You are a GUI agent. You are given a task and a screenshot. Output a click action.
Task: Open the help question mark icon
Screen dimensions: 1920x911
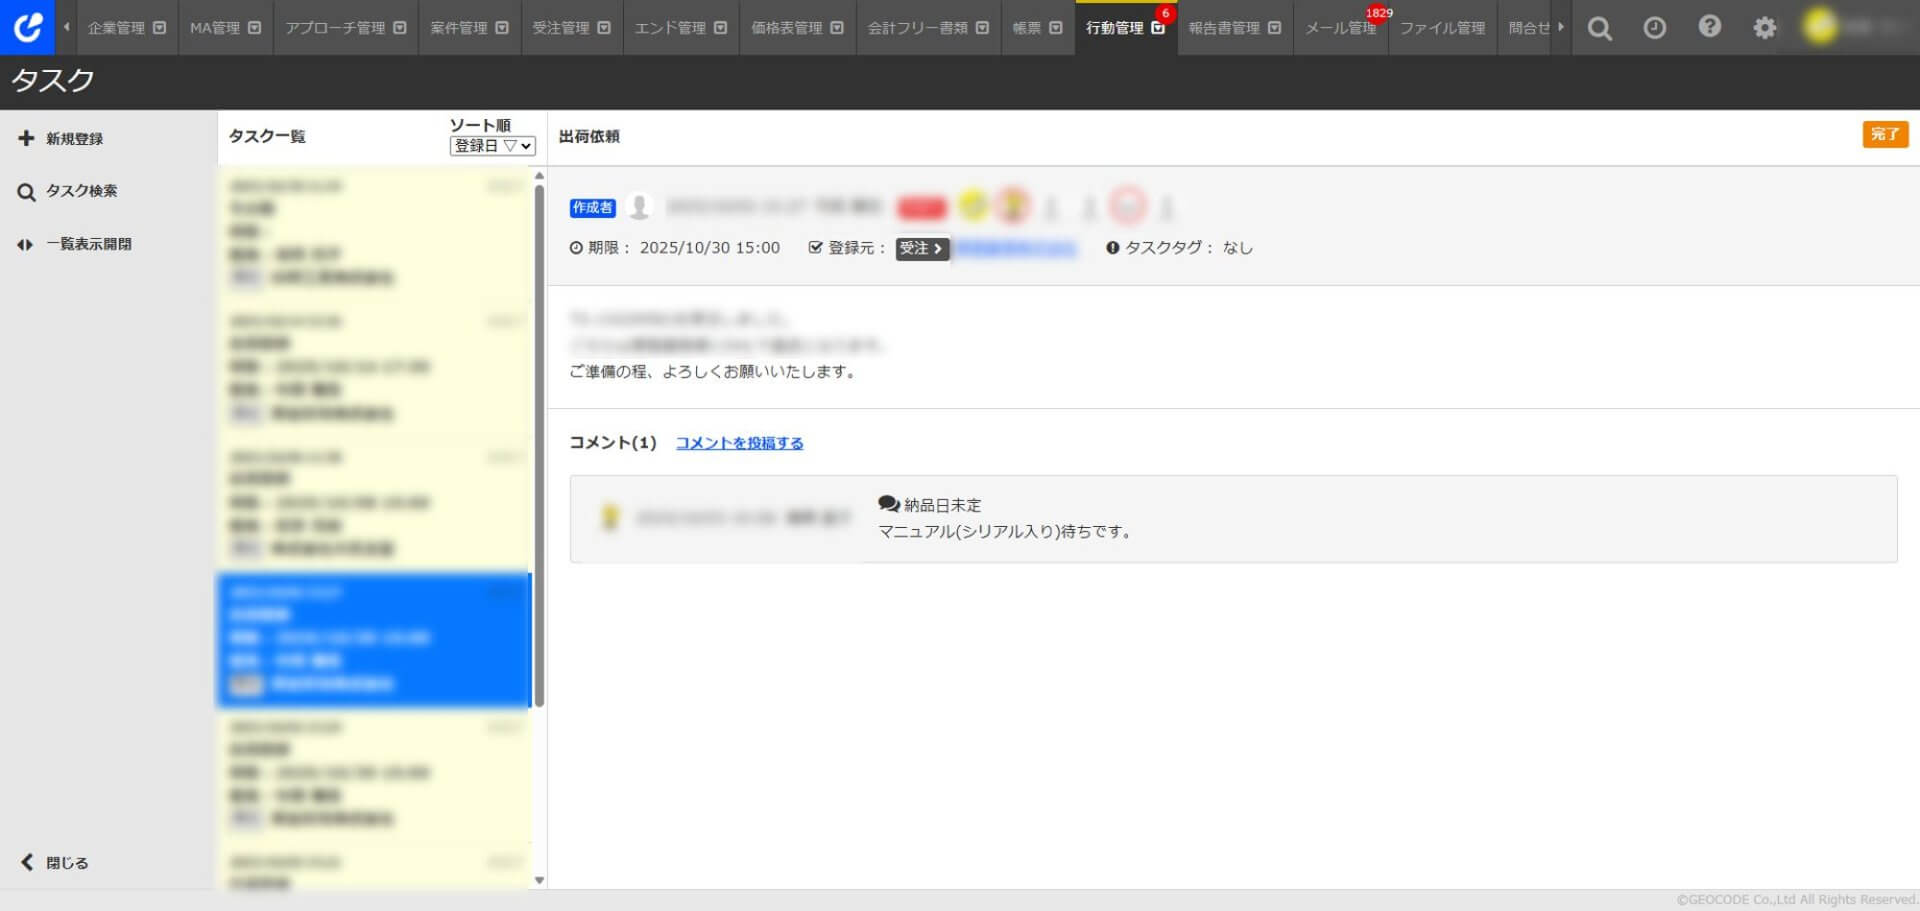click(x=1709, y=28)
